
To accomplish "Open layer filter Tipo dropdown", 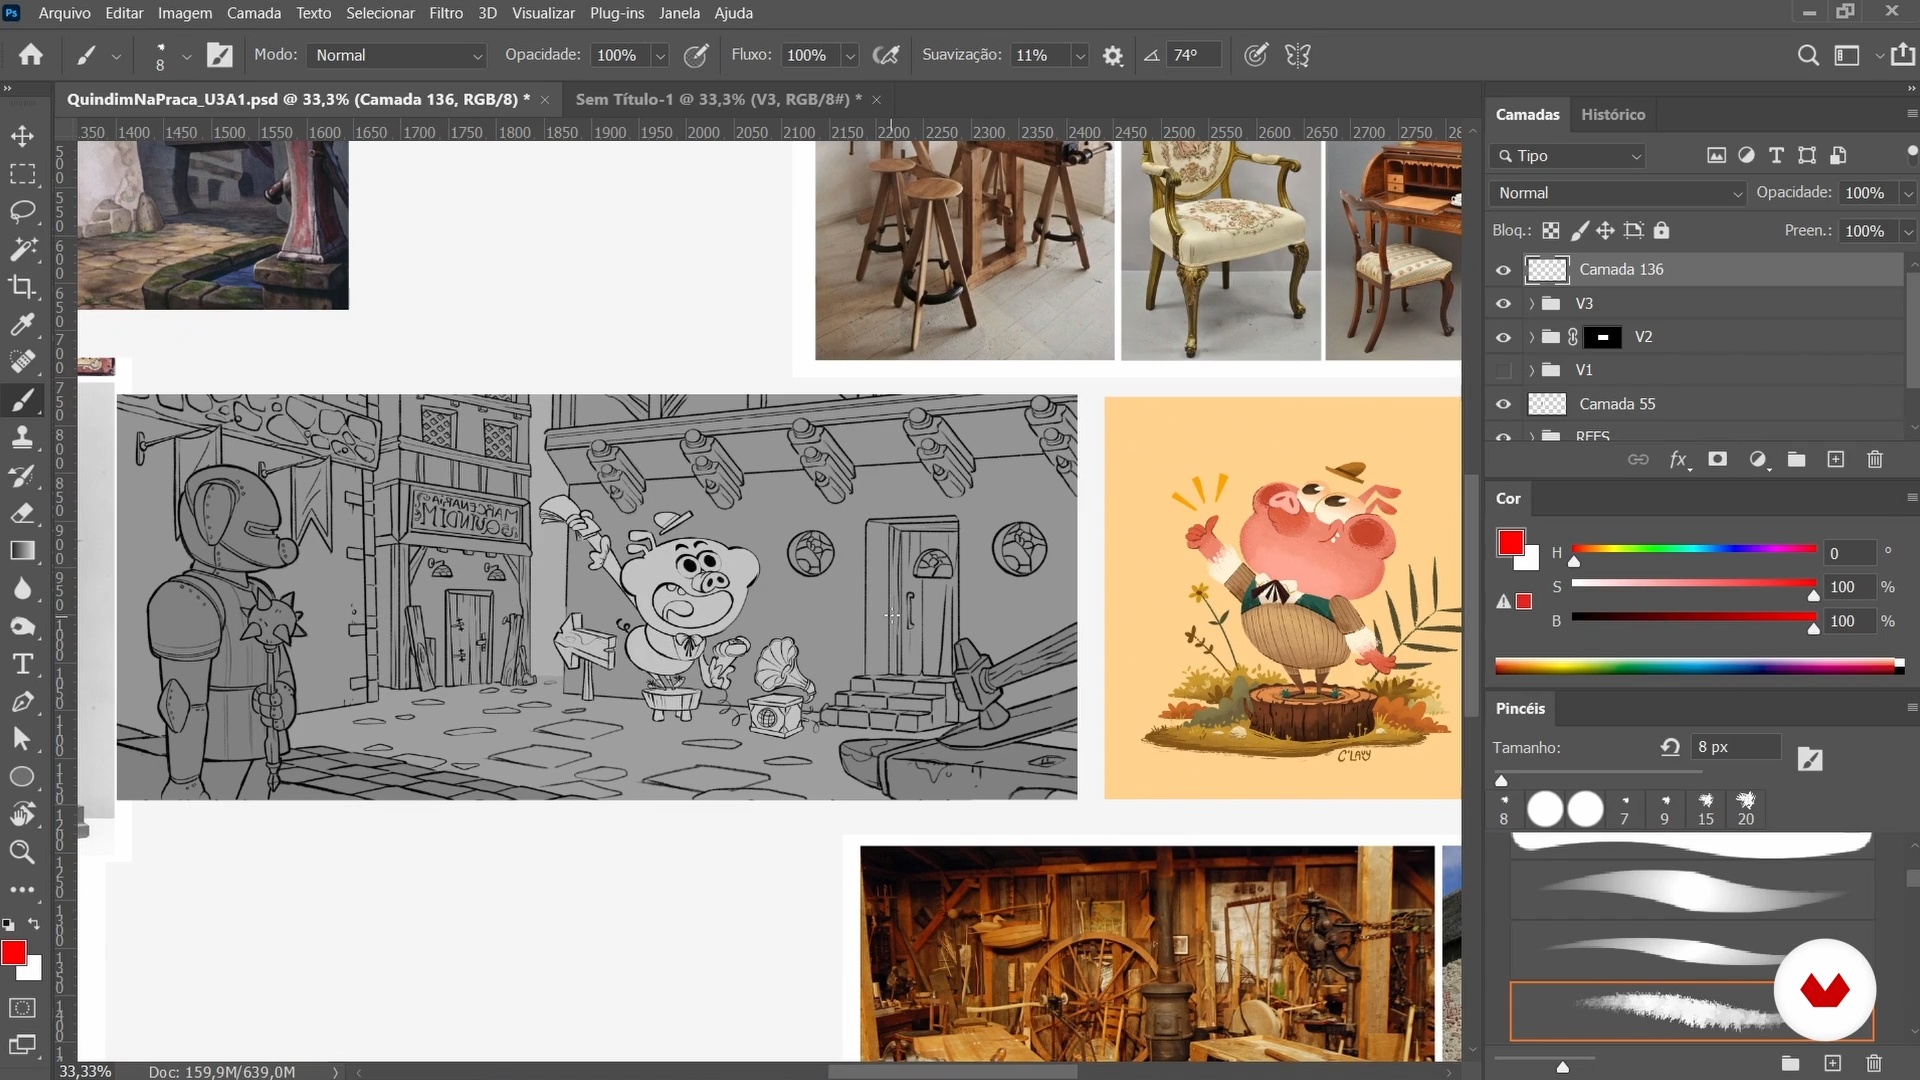I will (1568, 156).
